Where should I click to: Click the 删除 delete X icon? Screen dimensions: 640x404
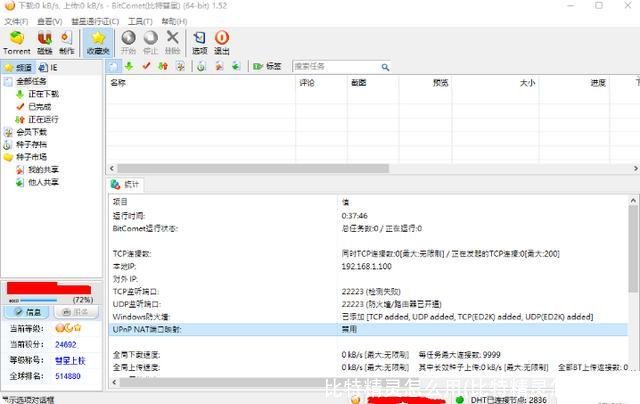coord(173,42)
